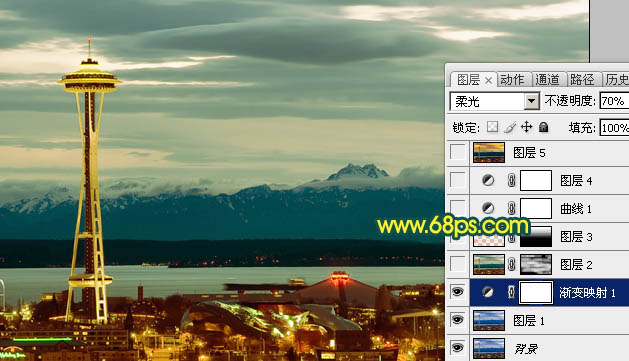The width and height of the screenshot is (629, 361).
Task: Select the layer named 图层 4
Action: coord(576,180)
